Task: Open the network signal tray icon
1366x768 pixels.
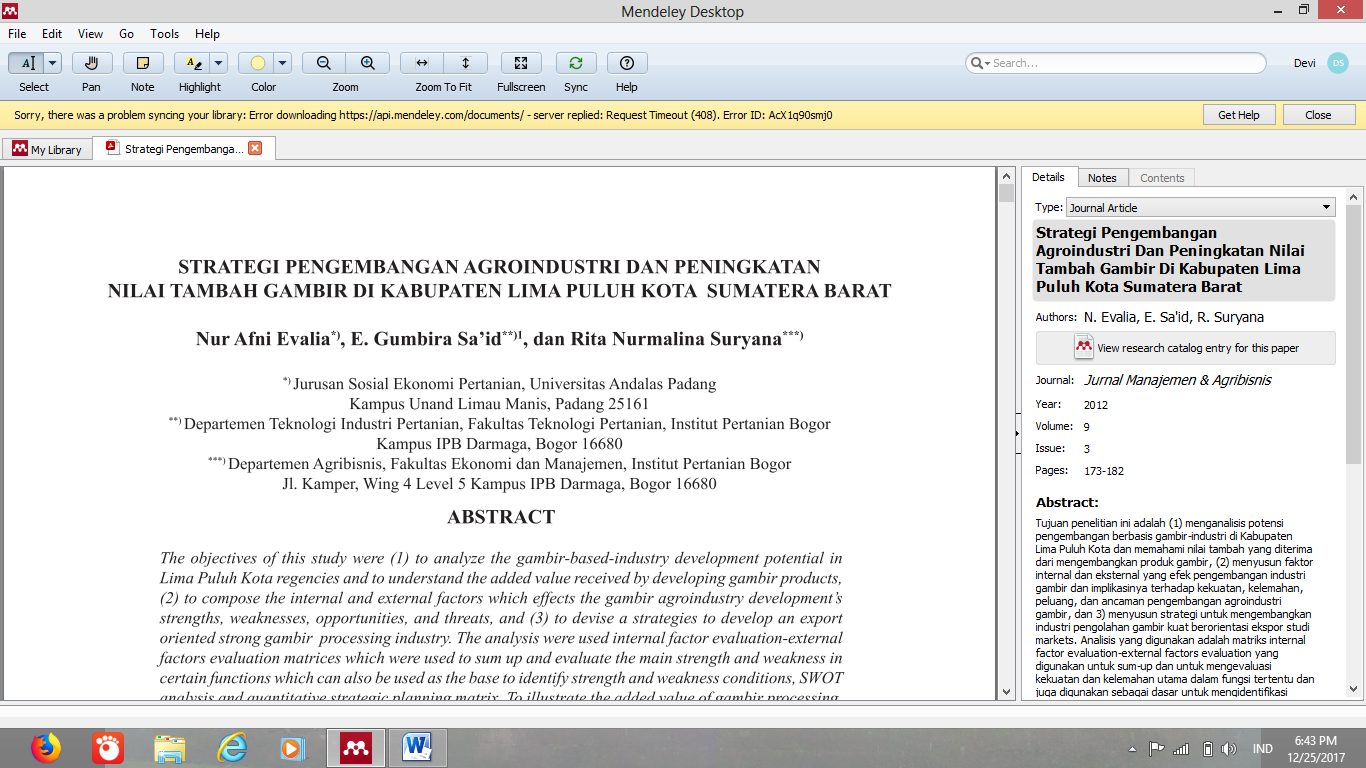Action: coord(1181,749)
